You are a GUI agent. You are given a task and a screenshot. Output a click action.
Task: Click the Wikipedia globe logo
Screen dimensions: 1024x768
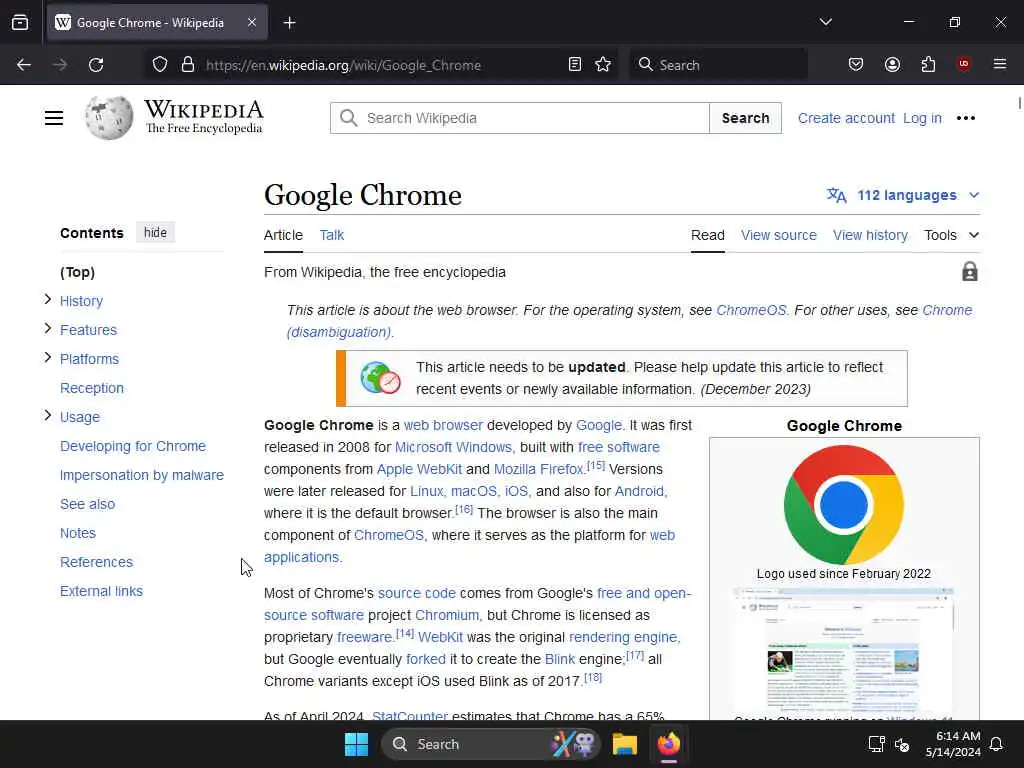tap(108, 118)
